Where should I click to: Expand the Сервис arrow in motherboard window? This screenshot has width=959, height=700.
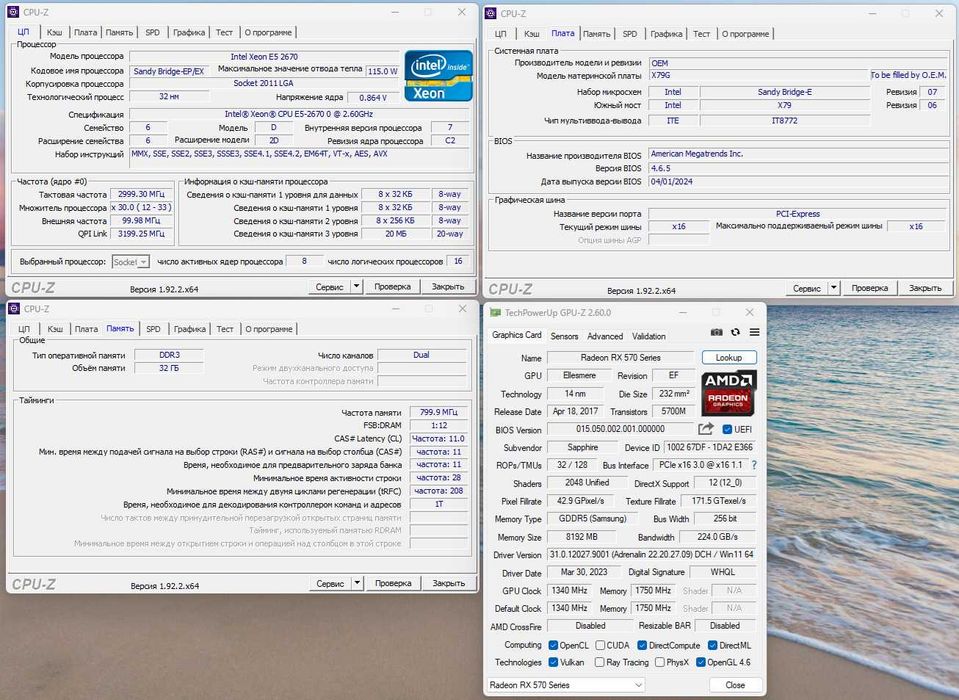pos(834,287)
